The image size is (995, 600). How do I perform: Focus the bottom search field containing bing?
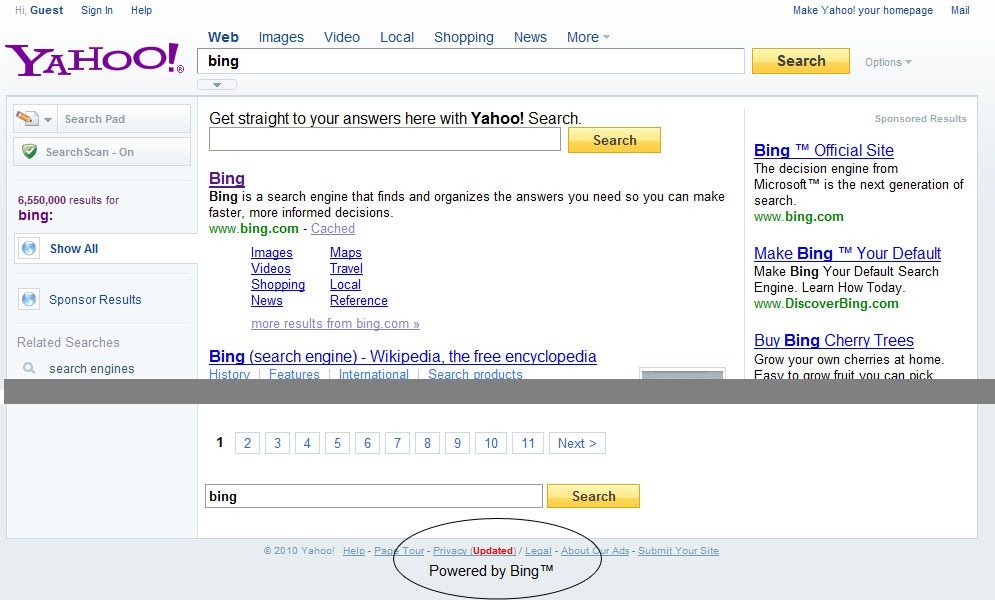(374, 496)
